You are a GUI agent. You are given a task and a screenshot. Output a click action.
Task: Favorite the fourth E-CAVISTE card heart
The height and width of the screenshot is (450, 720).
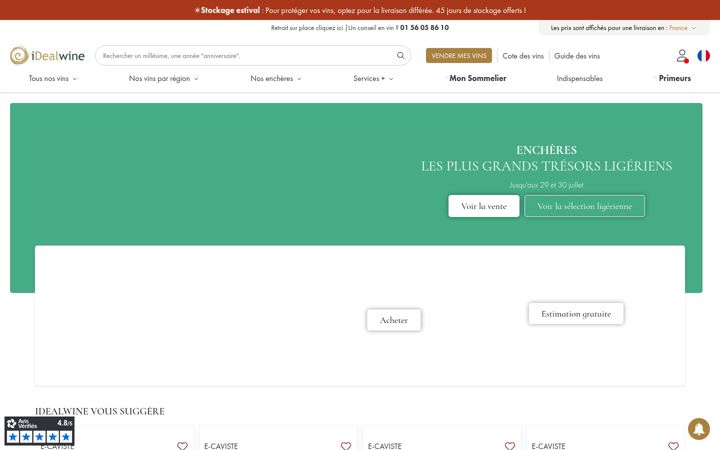pyautogui.click(x=673, y=445)
